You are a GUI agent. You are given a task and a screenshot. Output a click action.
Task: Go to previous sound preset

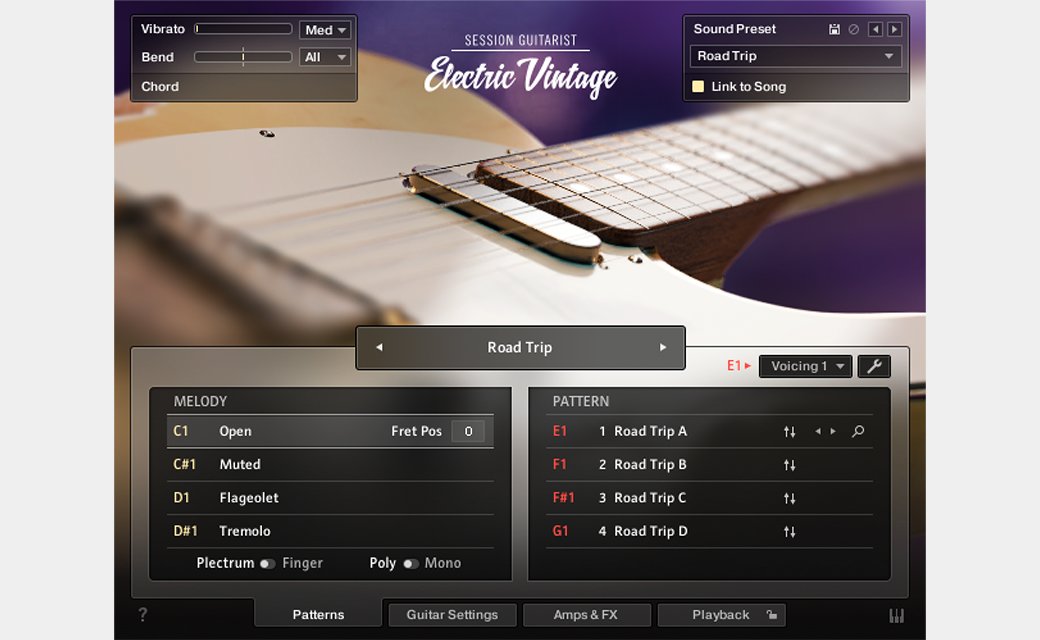(x=876, y=29)
